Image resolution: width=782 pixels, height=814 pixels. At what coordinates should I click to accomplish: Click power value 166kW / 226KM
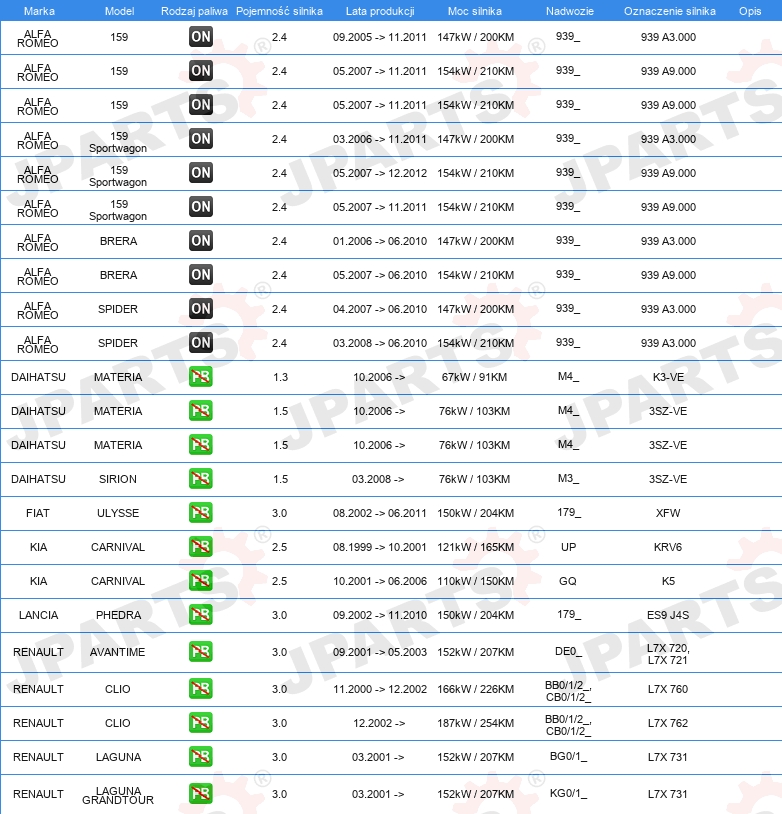click(476, 689)
